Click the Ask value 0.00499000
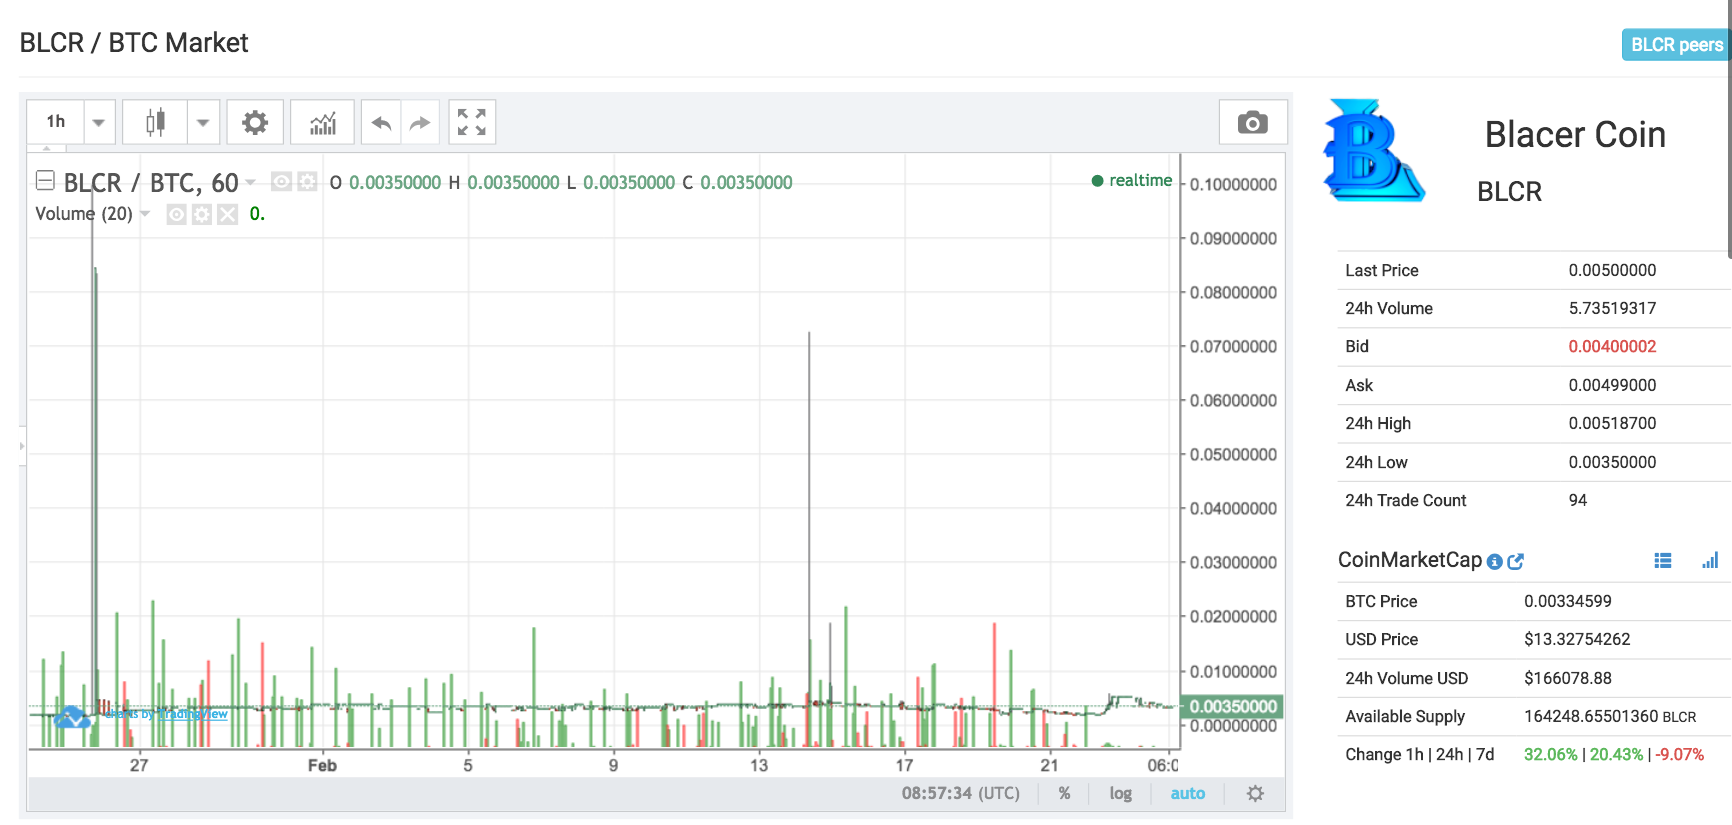This screenshot has height=825, width=1732. [1612, 385]
